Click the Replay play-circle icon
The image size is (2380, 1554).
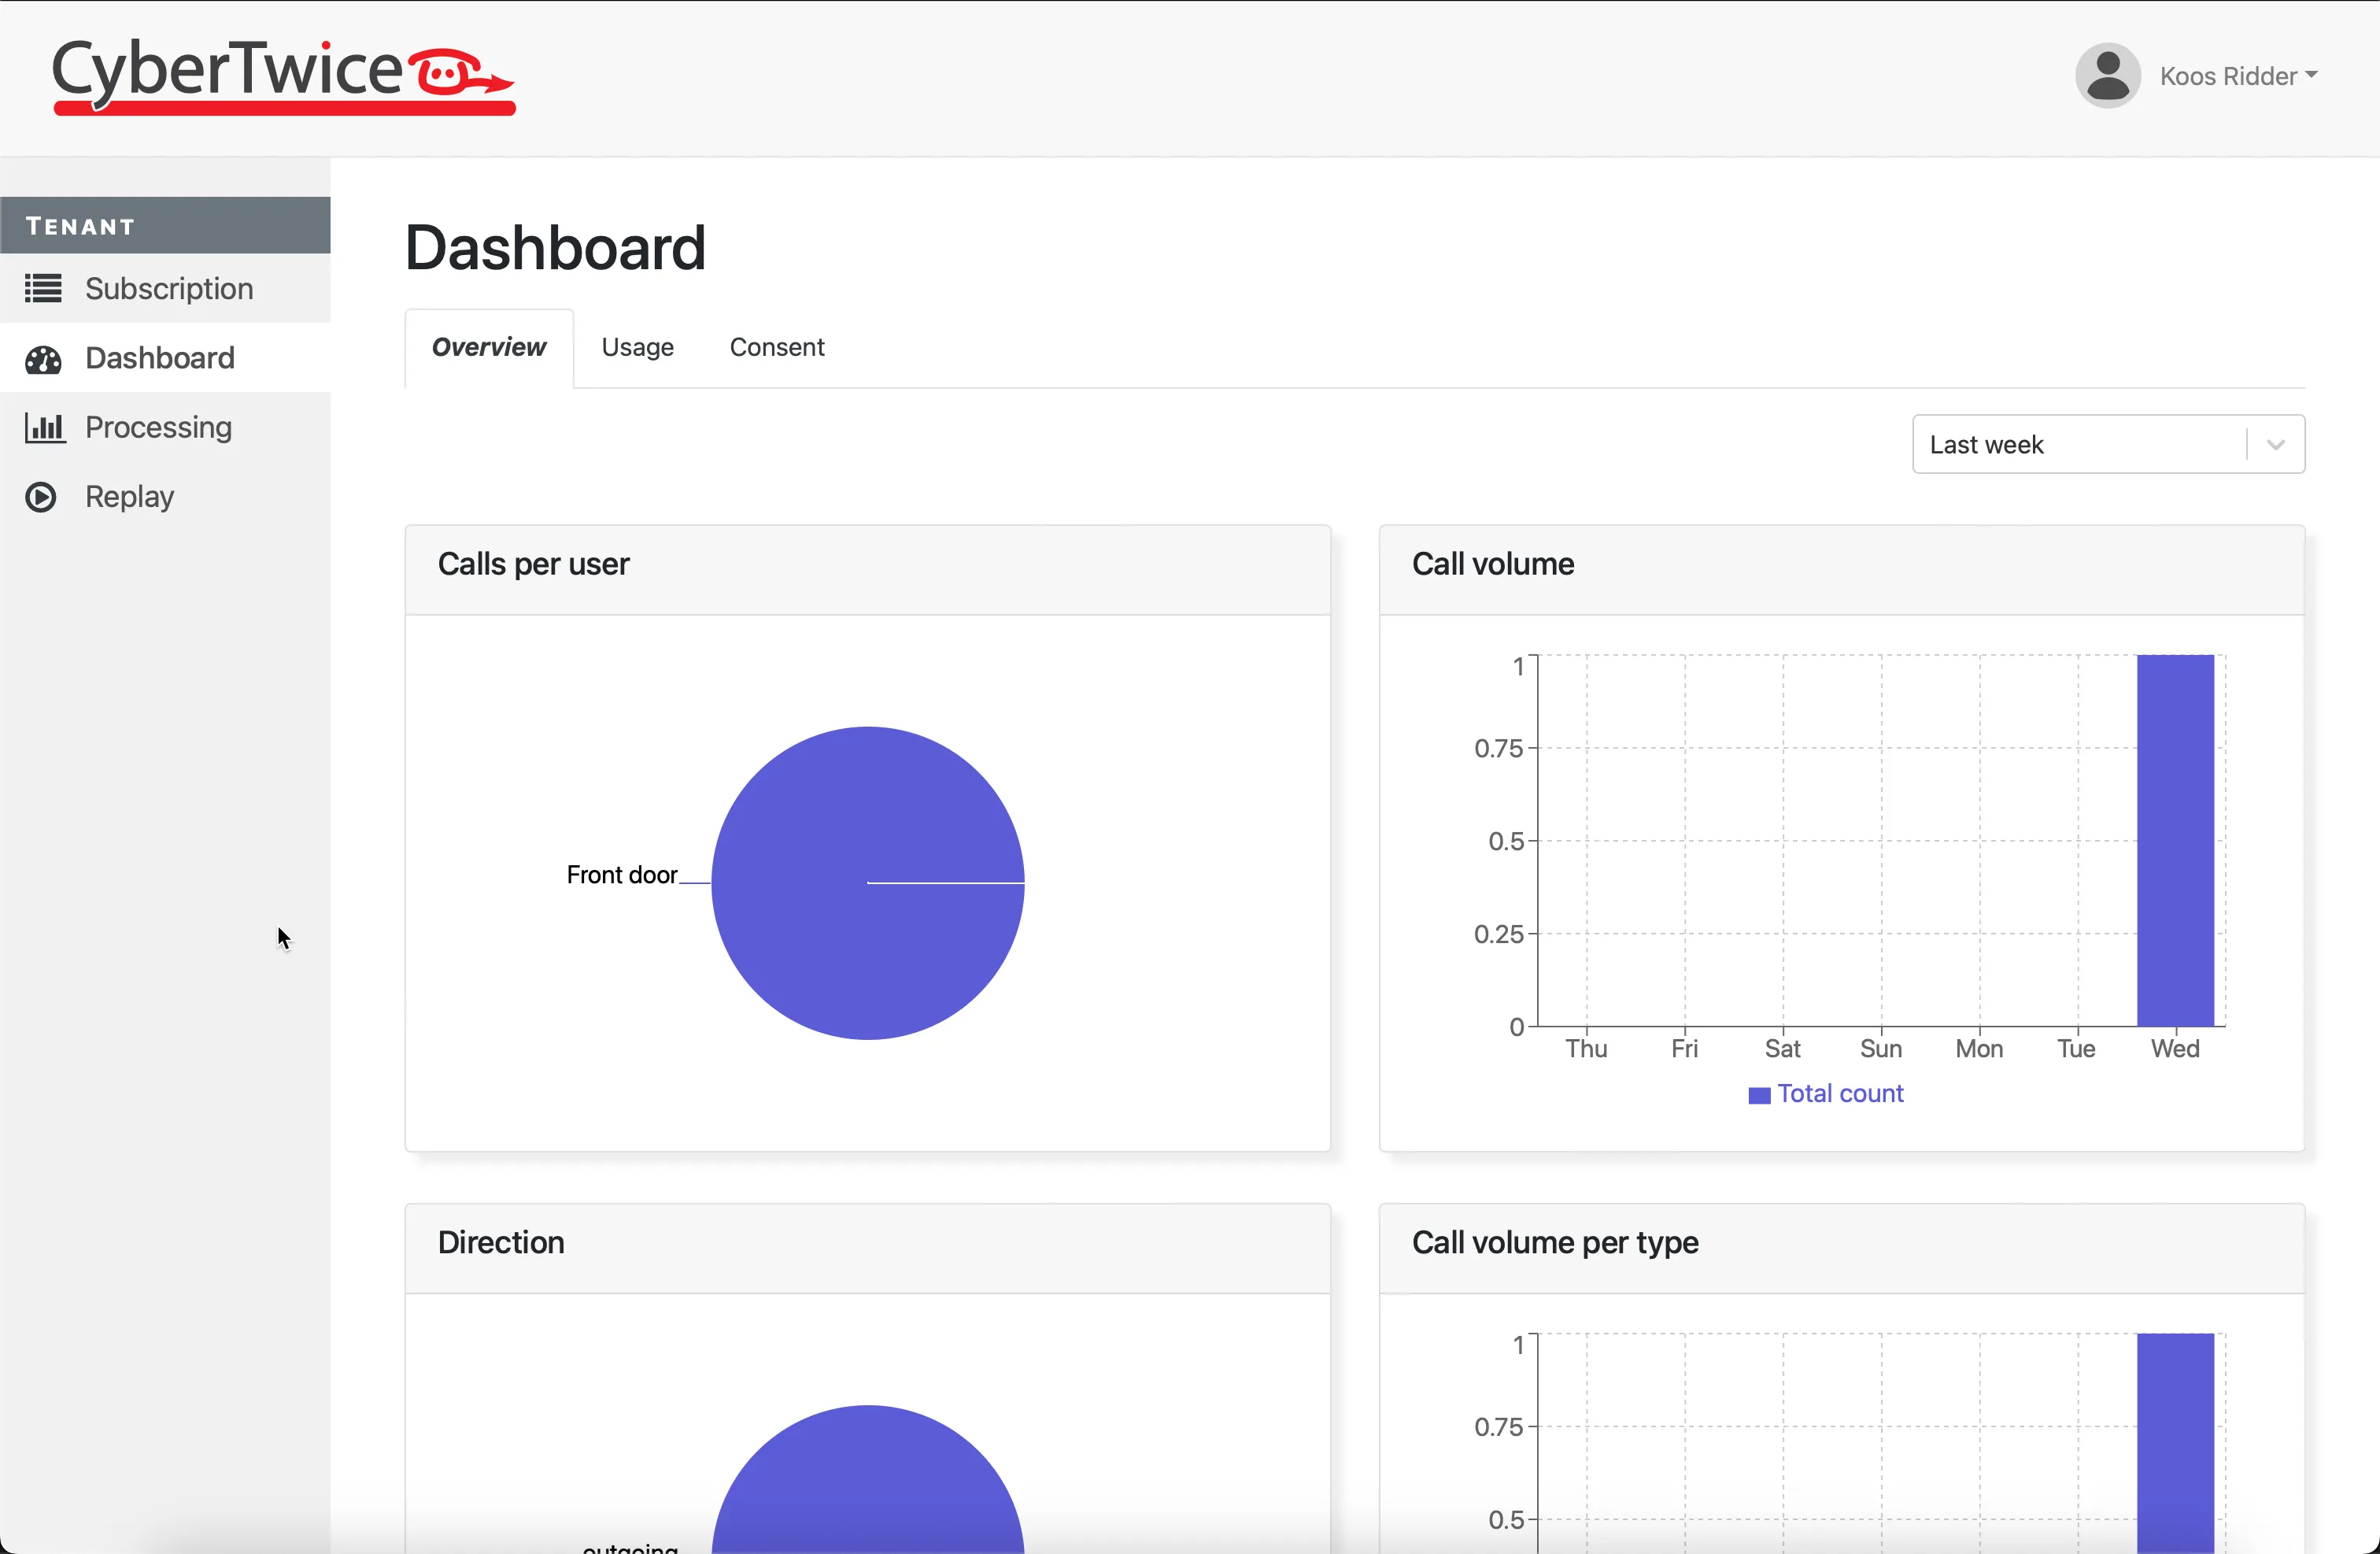coord(41,496)
